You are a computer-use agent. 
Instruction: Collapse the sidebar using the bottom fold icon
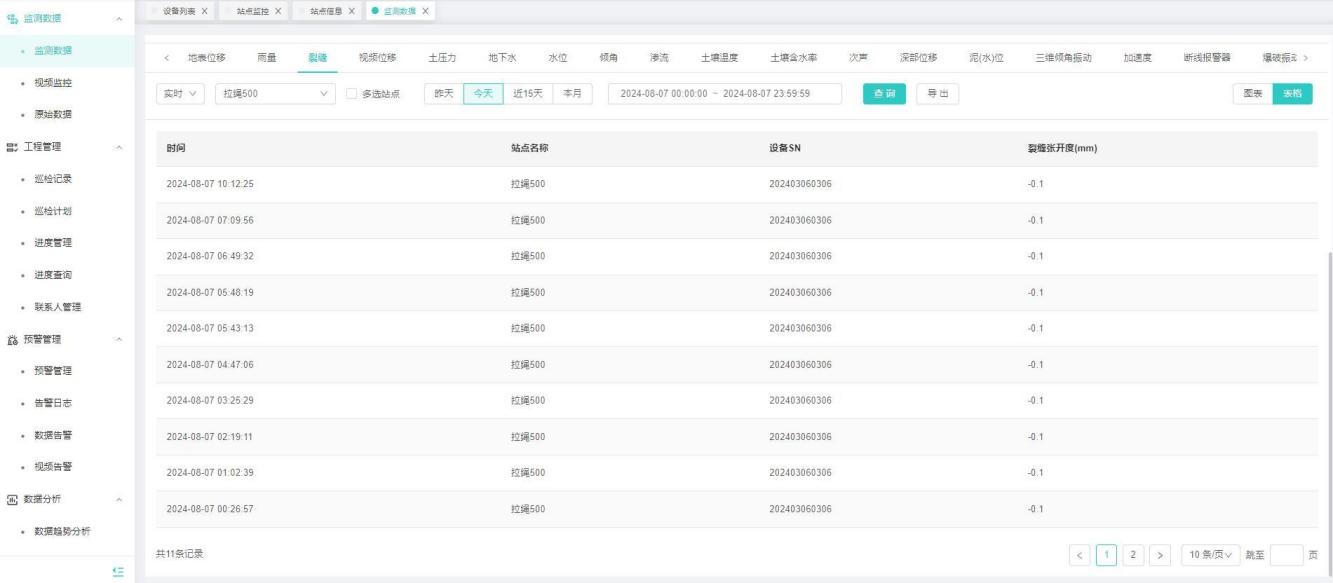pos(118,571)
